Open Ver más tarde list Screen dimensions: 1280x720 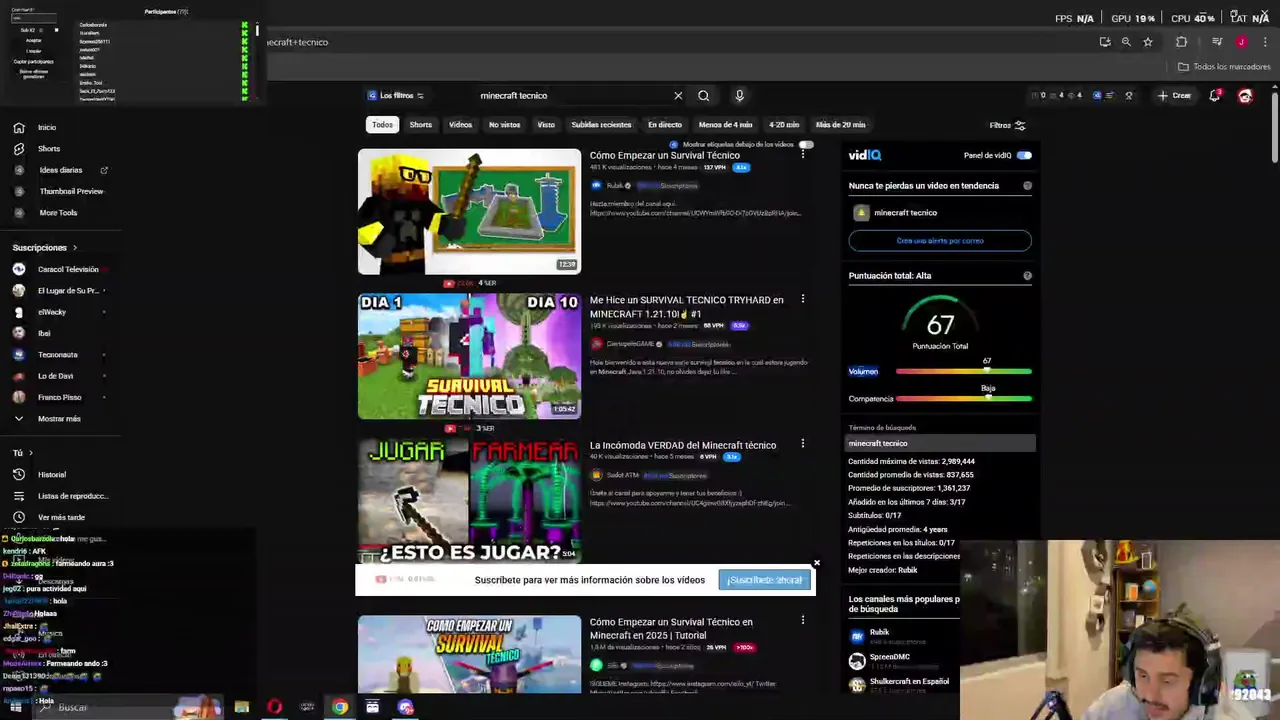[x=61, y=517]
